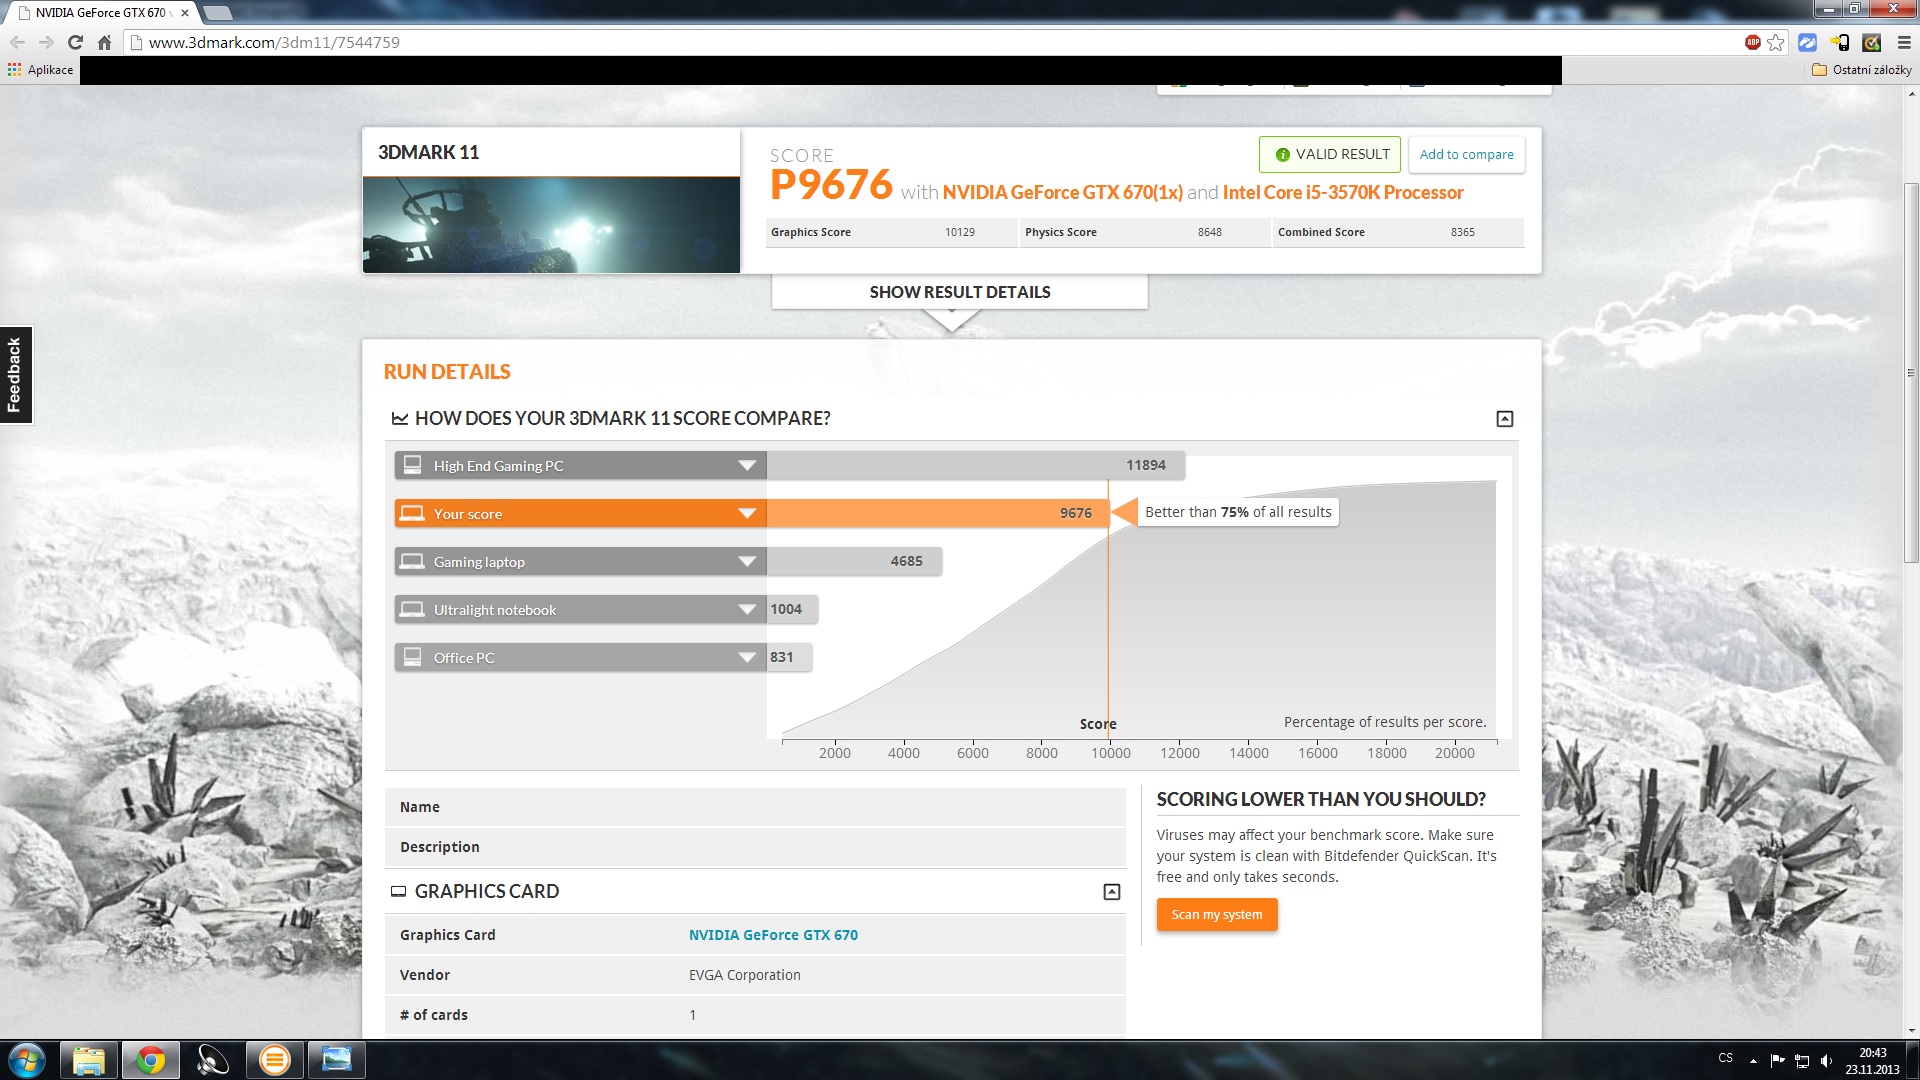Click the CS language indicator
The image size is (1920, 1080).
click(1725, 1058)
